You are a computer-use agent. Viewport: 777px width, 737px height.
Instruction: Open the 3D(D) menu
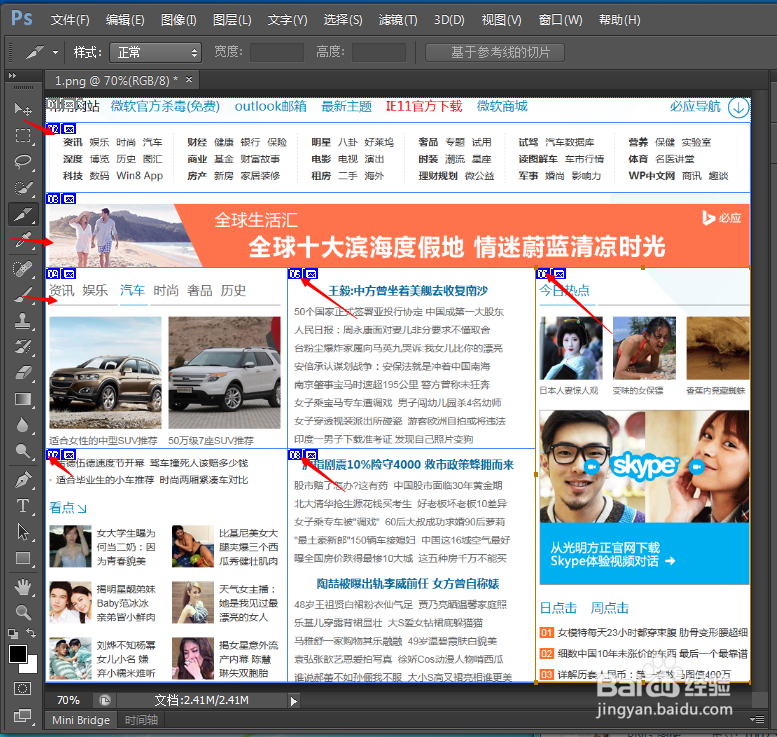click(449, 20)
